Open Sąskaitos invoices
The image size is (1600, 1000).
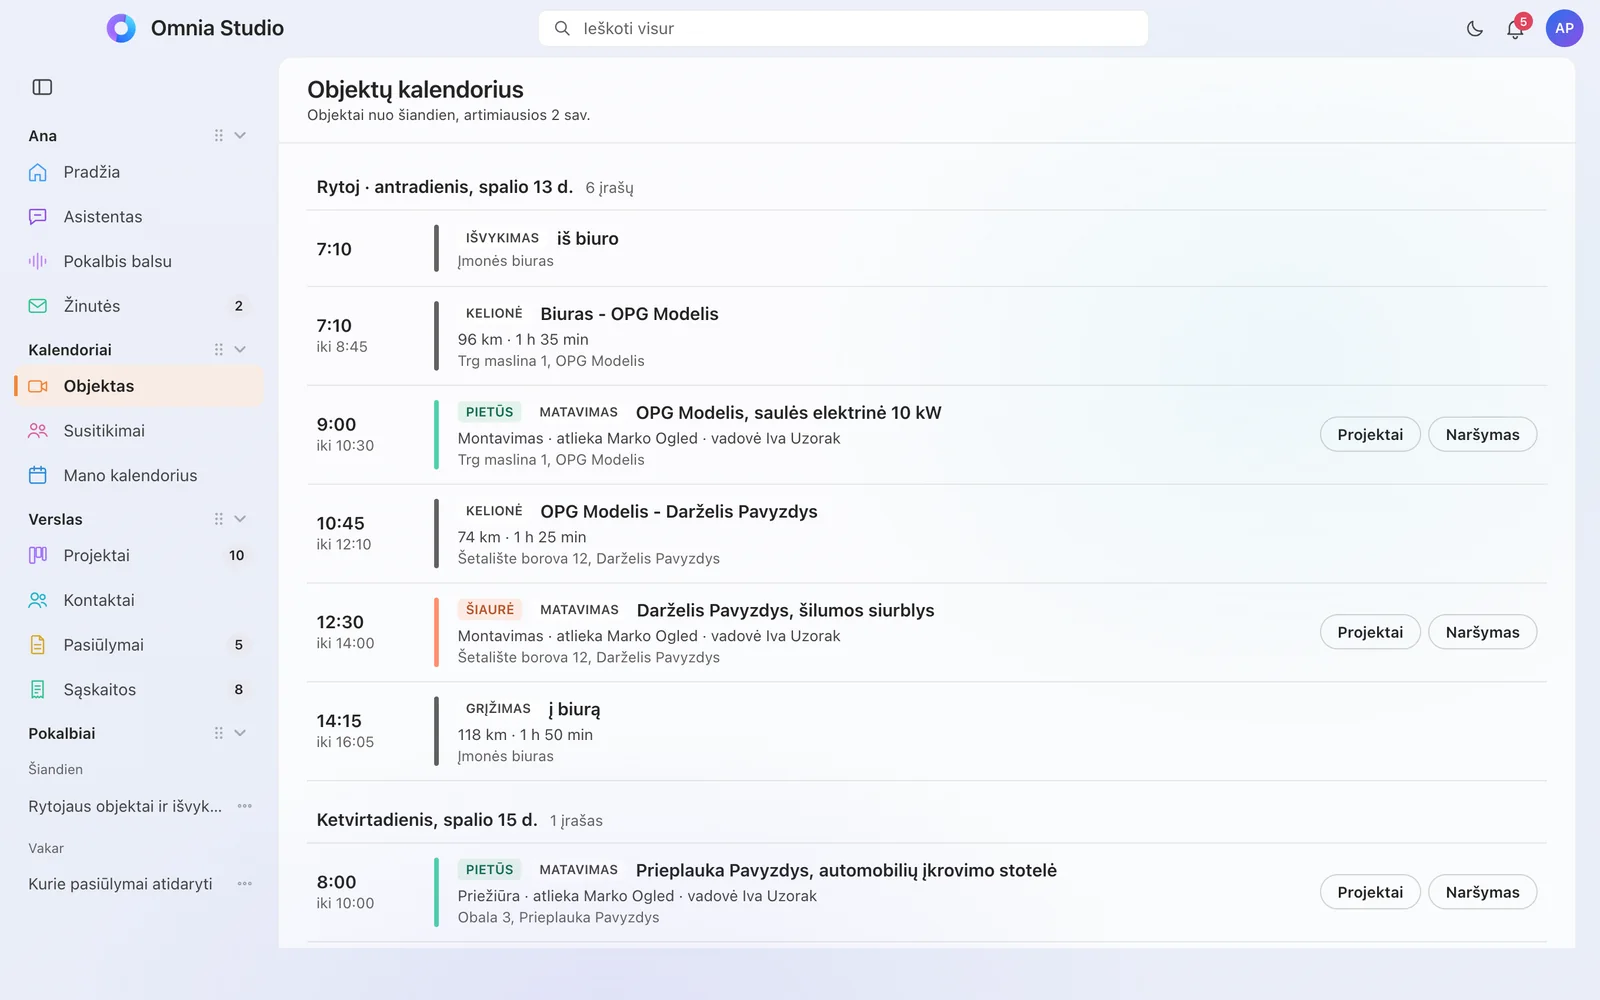point(138,689)
